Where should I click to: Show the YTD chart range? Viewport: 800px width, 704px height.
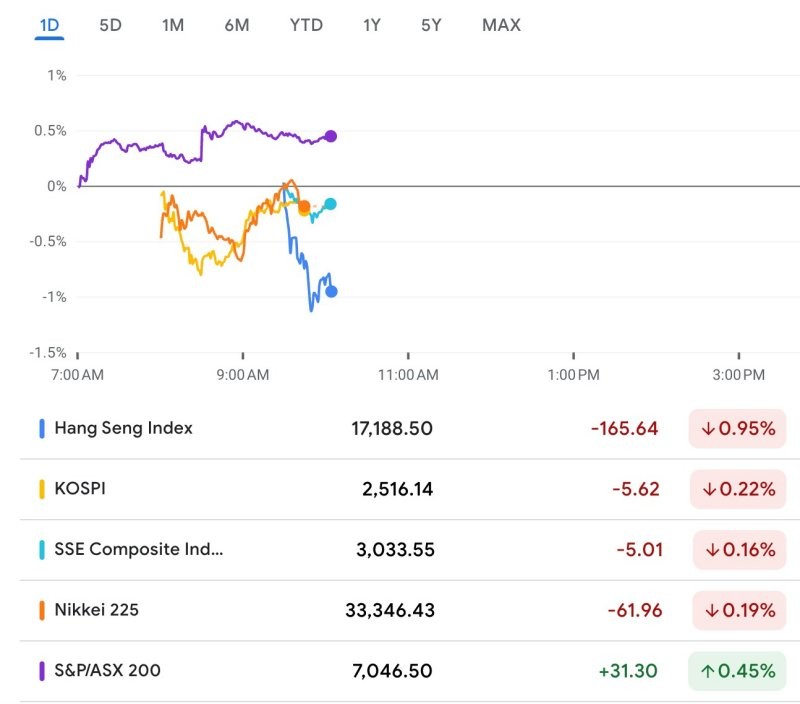pos(306,25)
